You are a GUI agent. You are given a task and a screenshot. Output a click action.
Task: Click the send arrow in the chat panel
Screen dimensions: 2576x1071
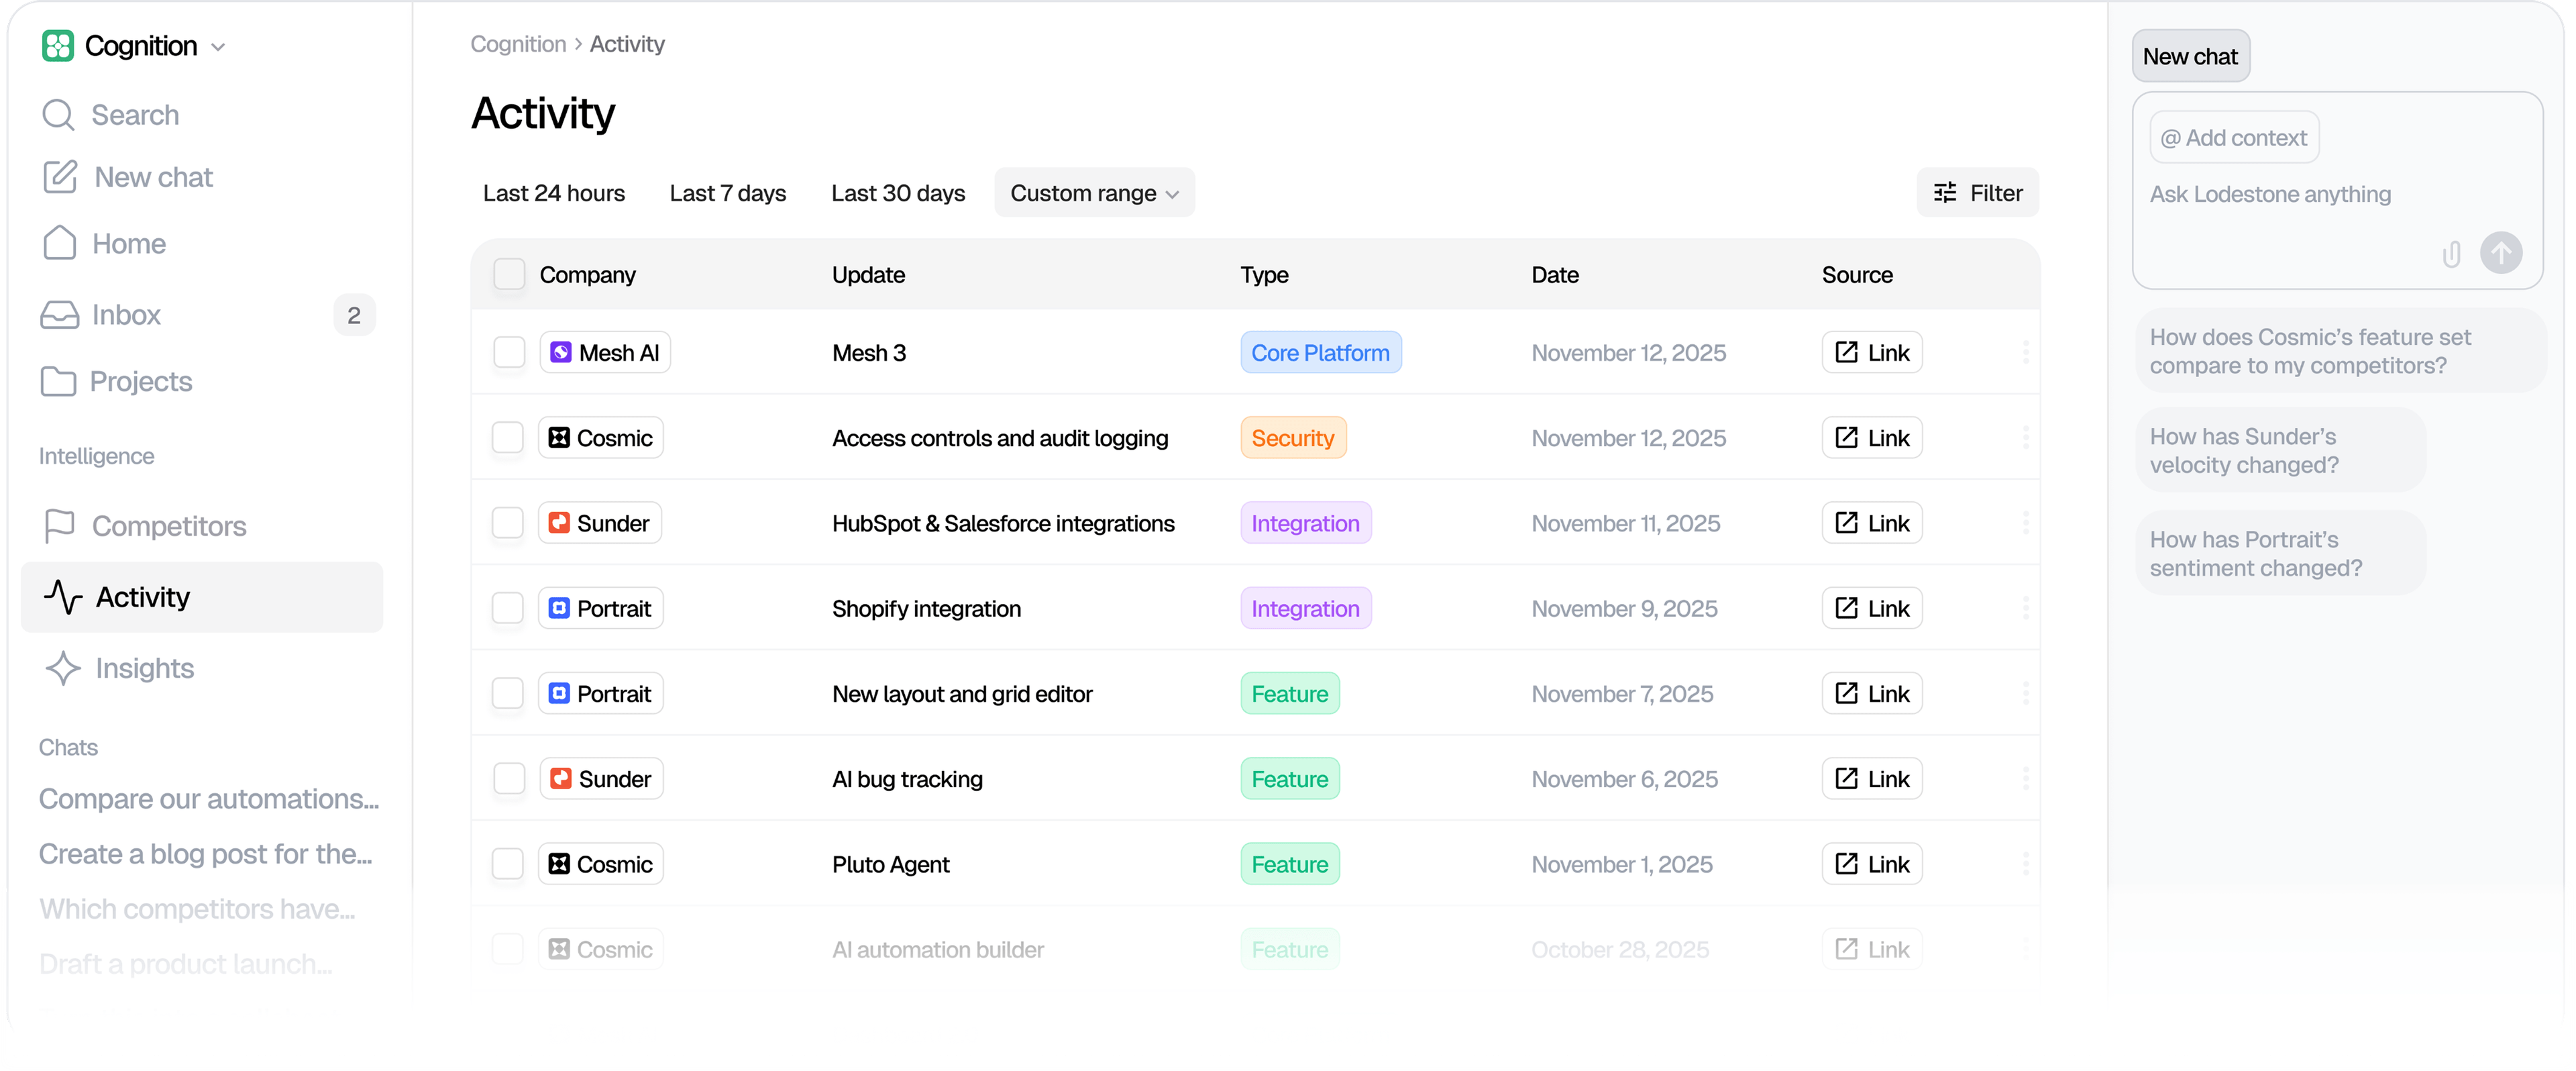[2501, 252]
